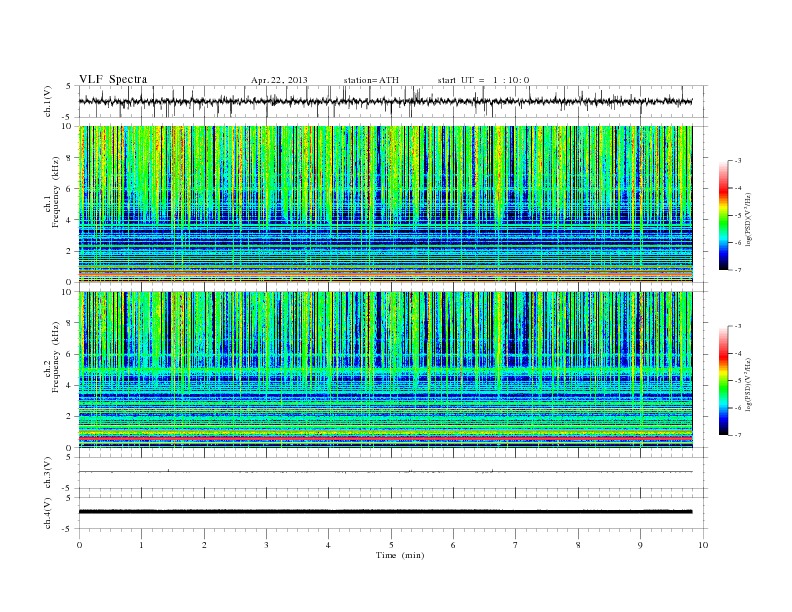Click the "8" kHz tick on ch.1 frequency axis
Viewport: 792px width, 612px height.
pos(69,158)
